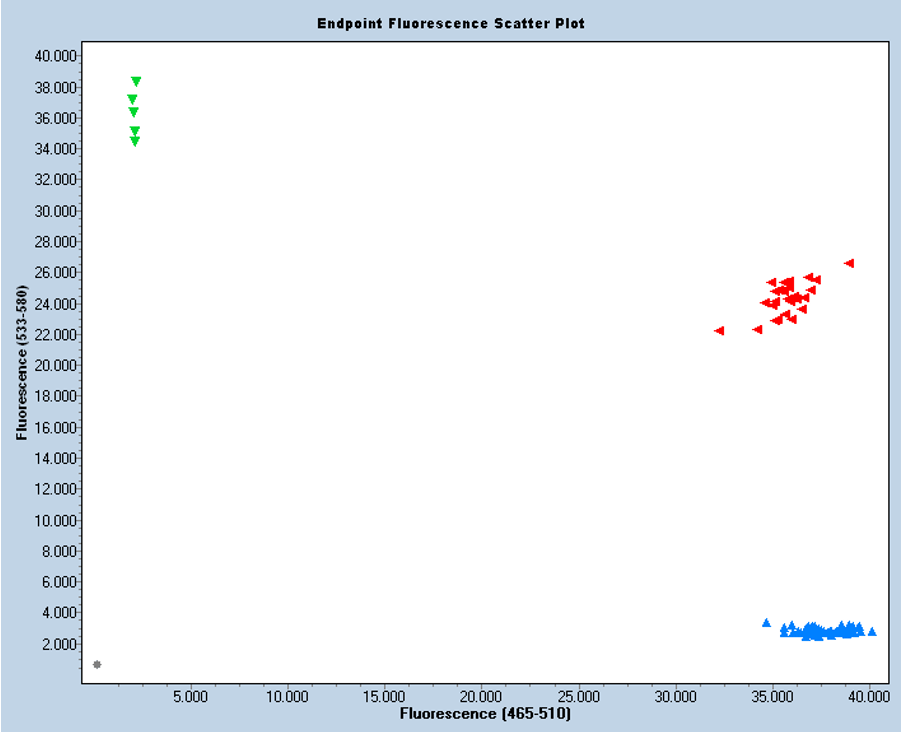Select the Fluorescence (533-580) y-axis label
Image resolution: width=902 pixels, height=732 pixels.
click(20, 364)
